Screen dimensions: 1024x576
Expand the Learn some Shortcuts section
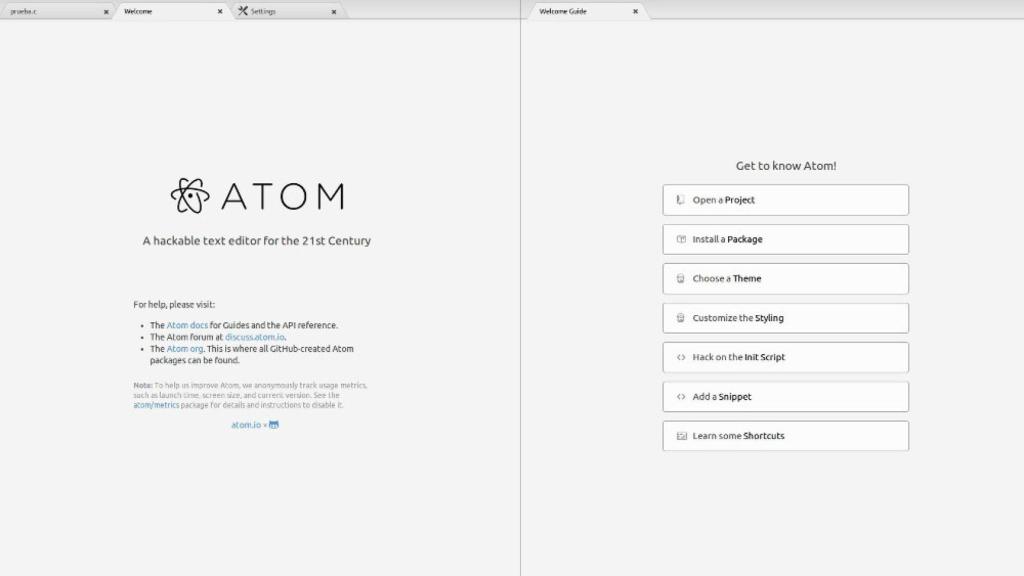pyautogui.click(x=785, y=436)
